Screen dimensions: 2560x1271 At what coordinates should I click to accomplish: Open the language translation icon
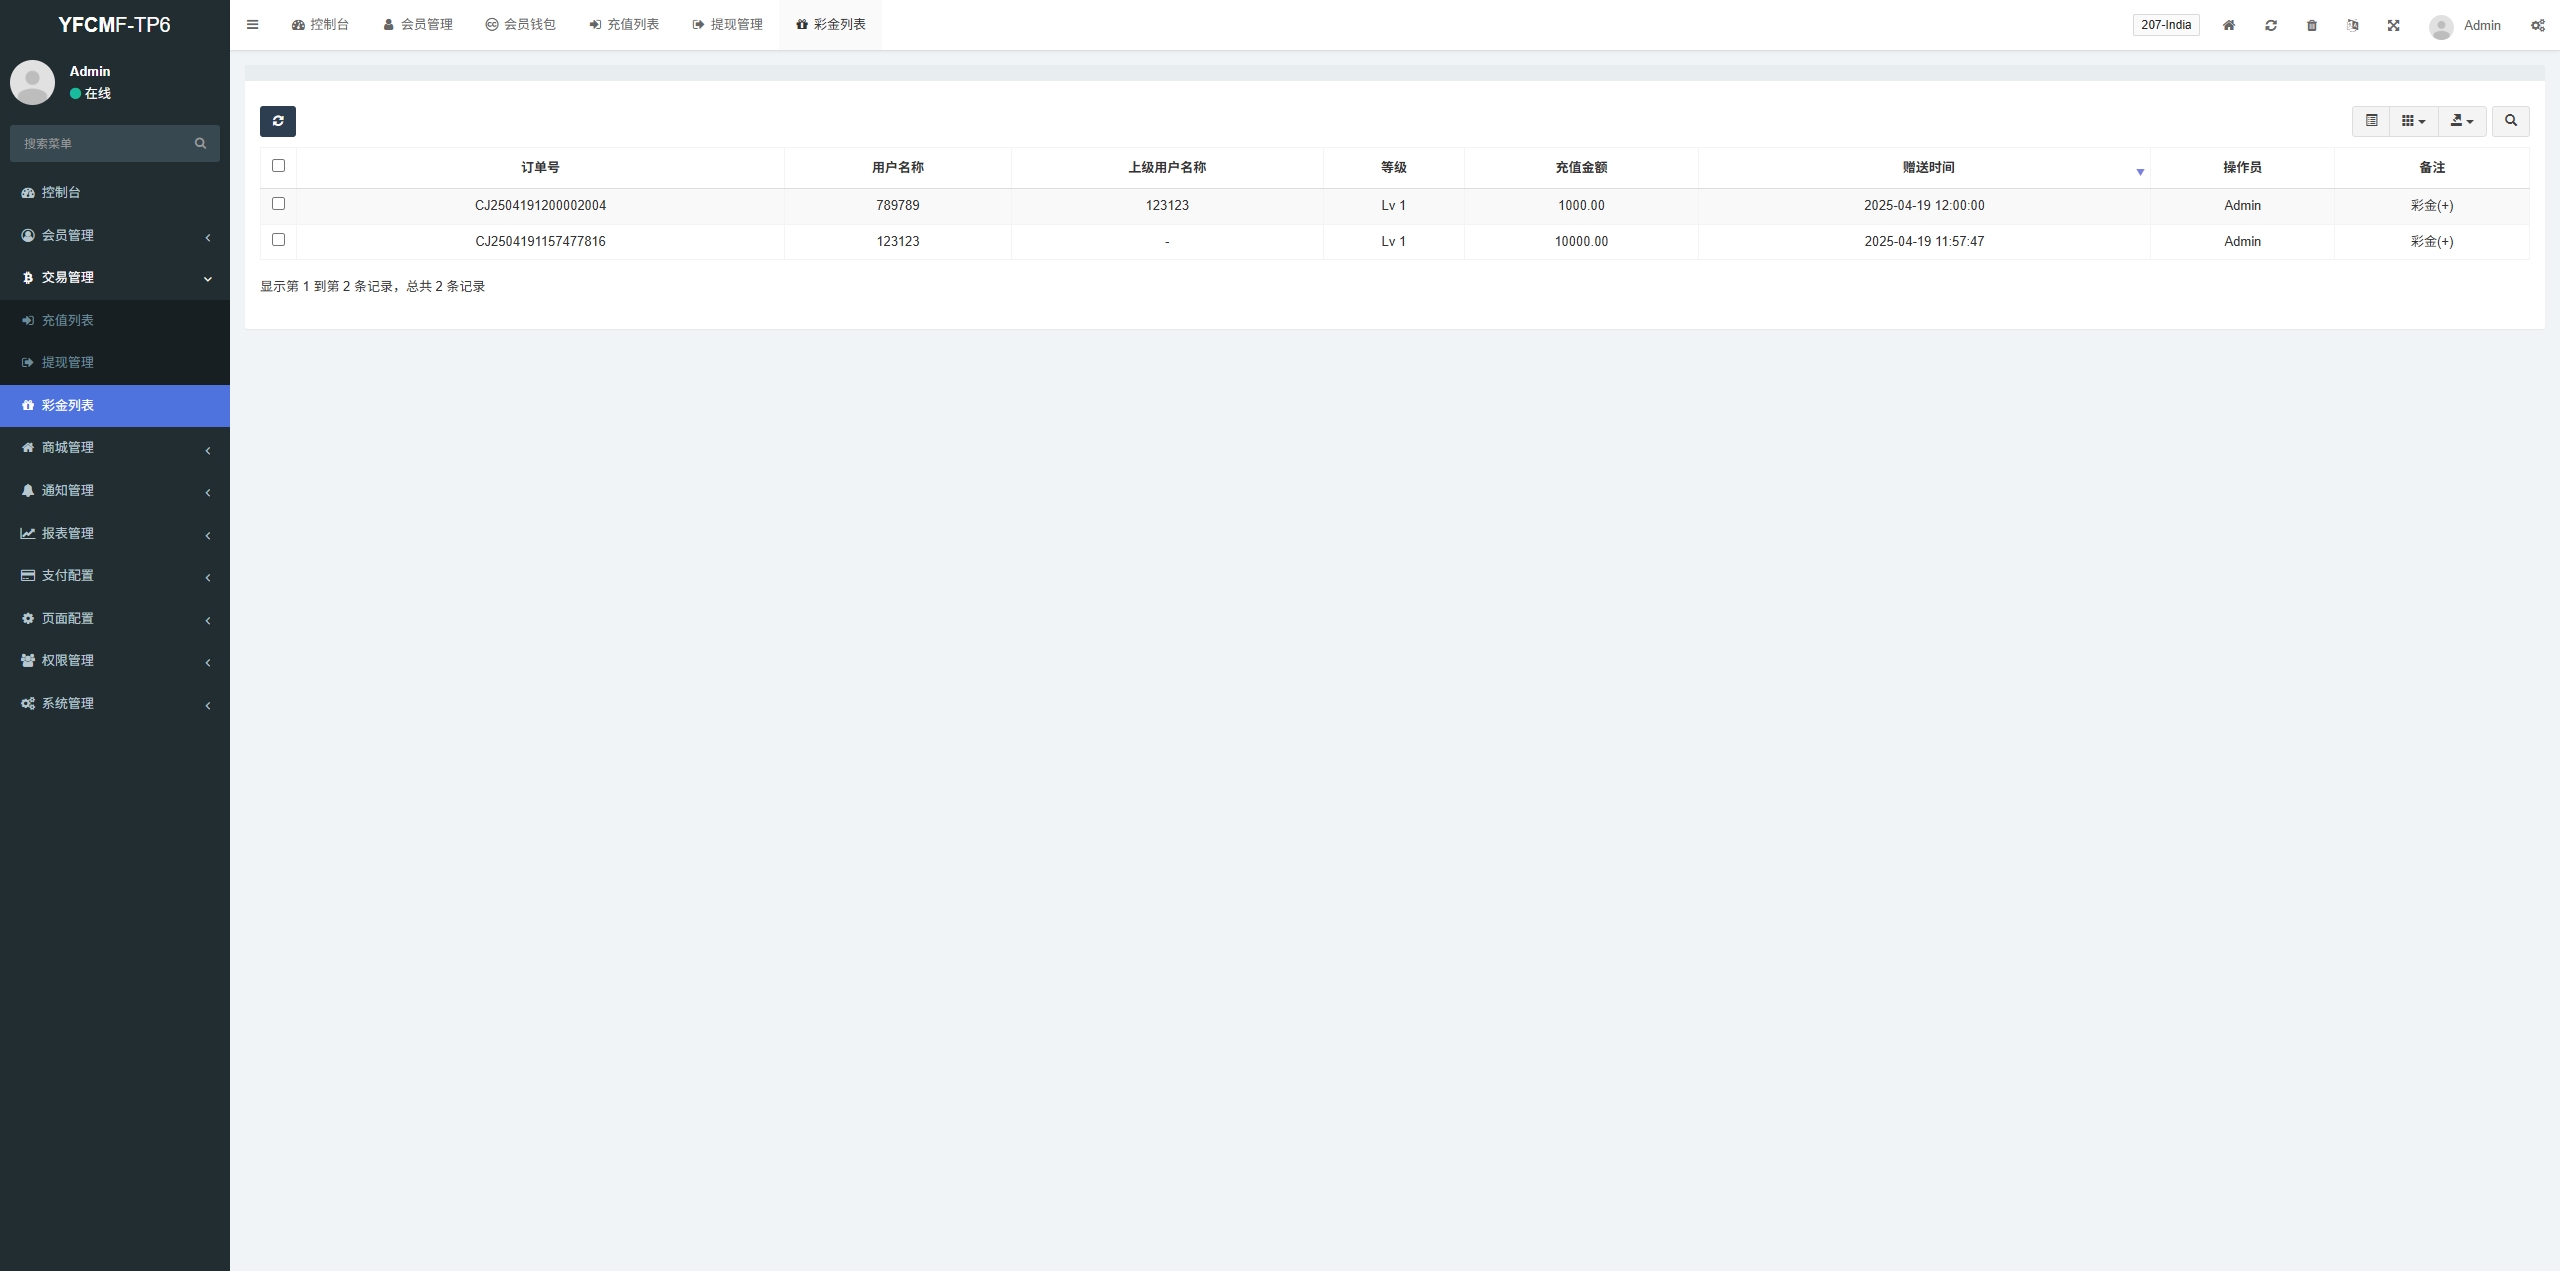(2352, 25)
